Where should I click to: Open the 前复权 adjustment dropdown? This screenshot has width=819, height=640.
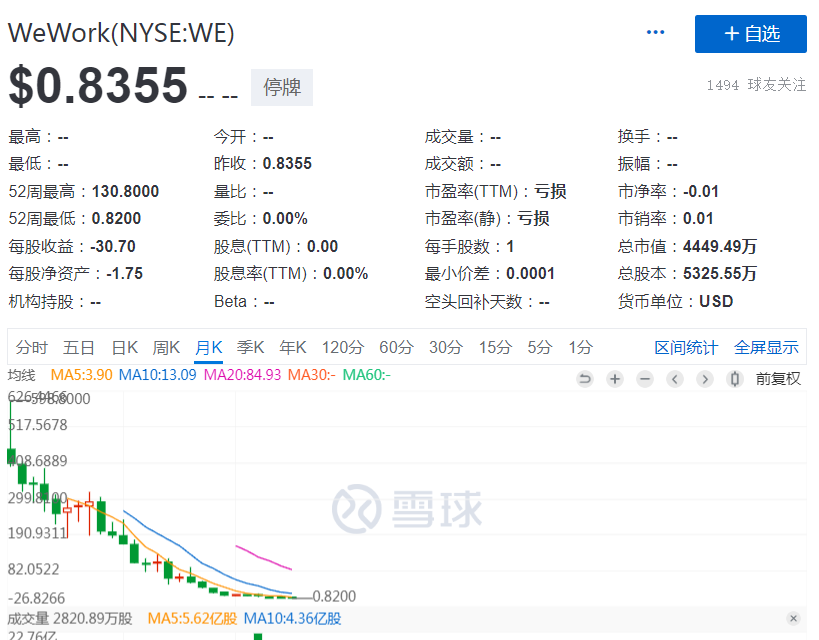click(778, 379)
